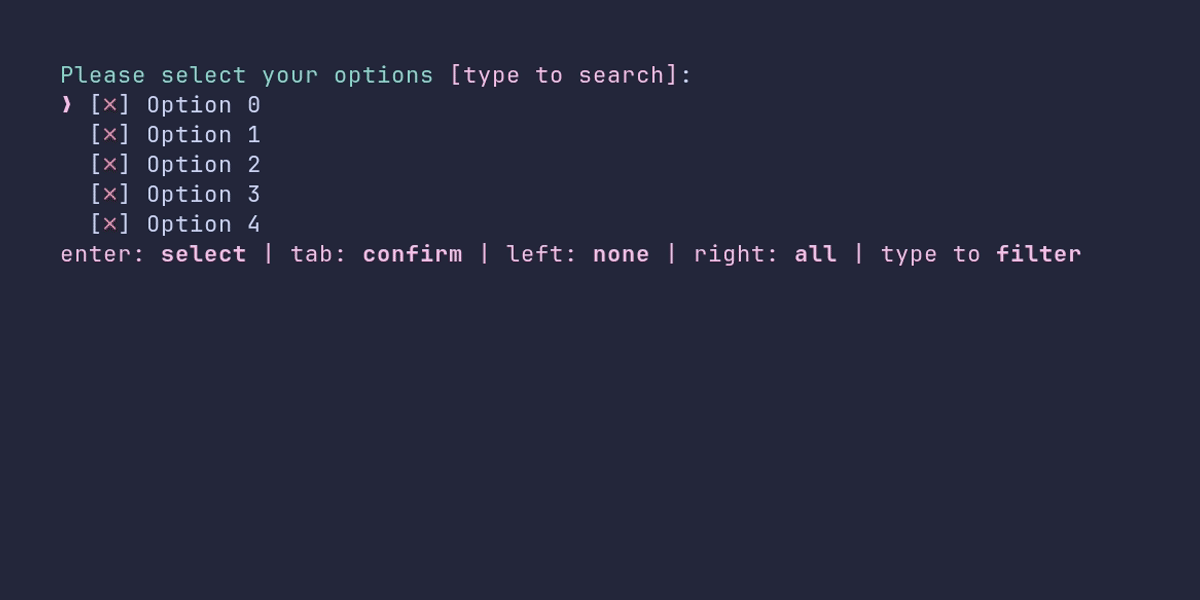Viewport: 1200px width, 600px height.
Task: Toggle the checkbox for Option 1
Action: tap(110, 135)
